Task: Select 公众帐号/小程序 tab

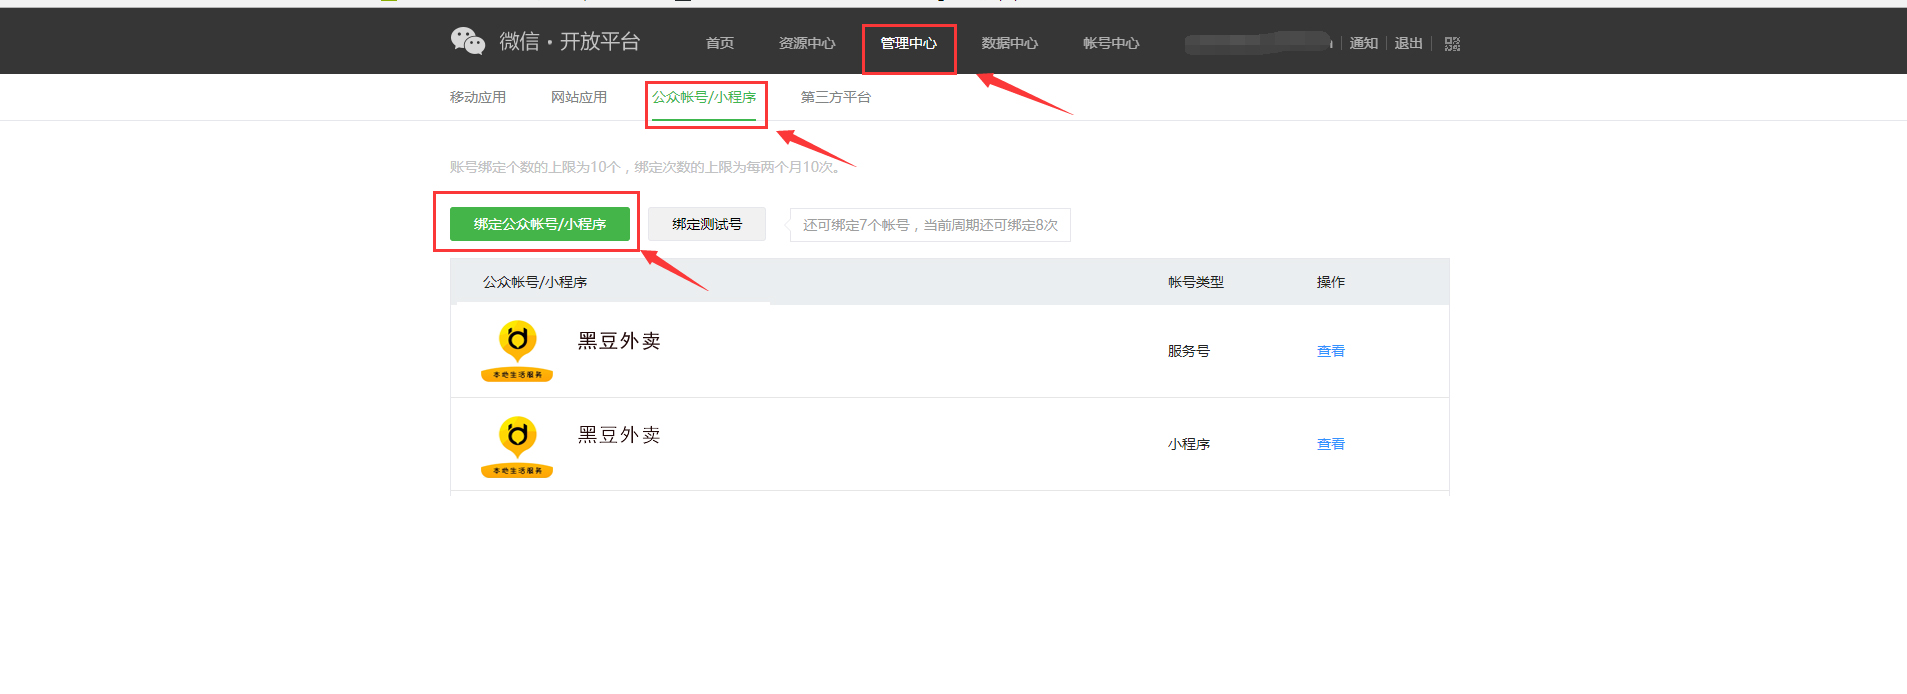Action: pyautogui.click(x=704, y=97)
